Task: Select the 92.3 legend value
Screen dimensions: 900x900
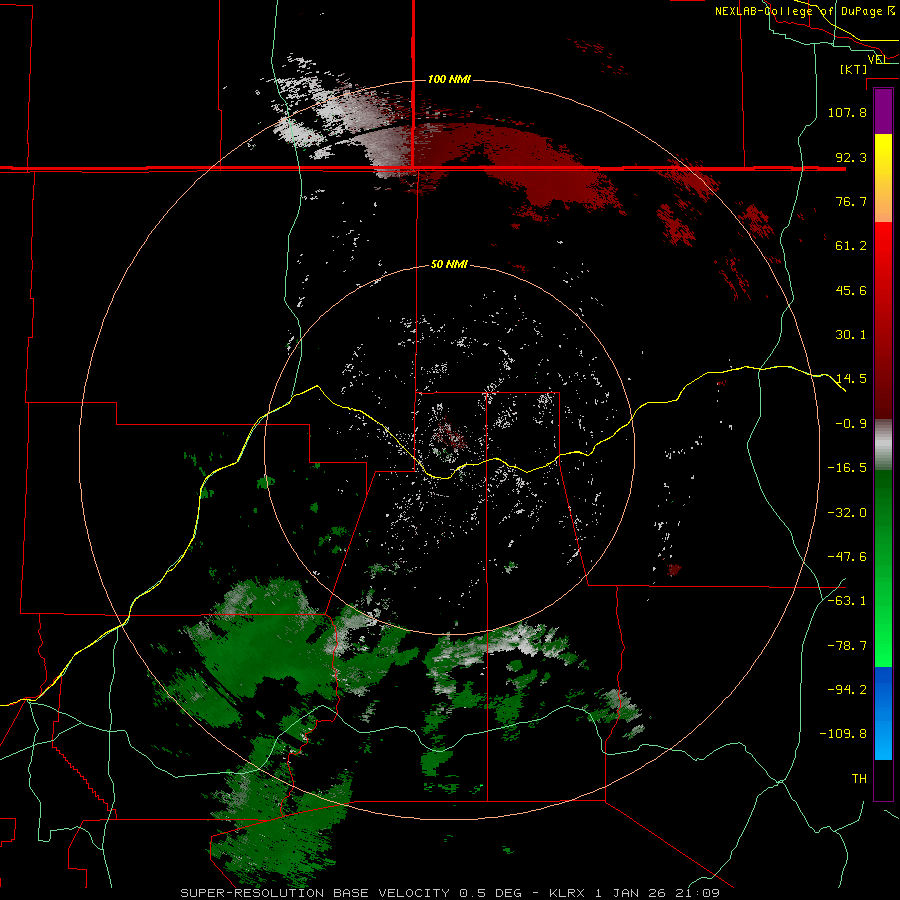Action: pos(851,157)
